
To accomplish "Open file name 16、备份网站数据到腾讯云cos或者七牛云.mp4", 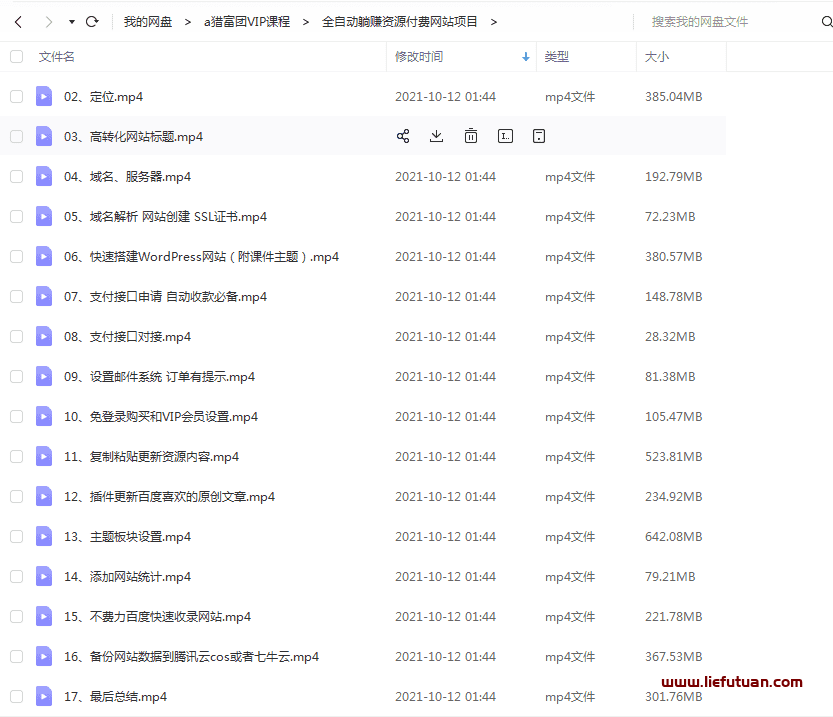I will [x=191, y=657].
